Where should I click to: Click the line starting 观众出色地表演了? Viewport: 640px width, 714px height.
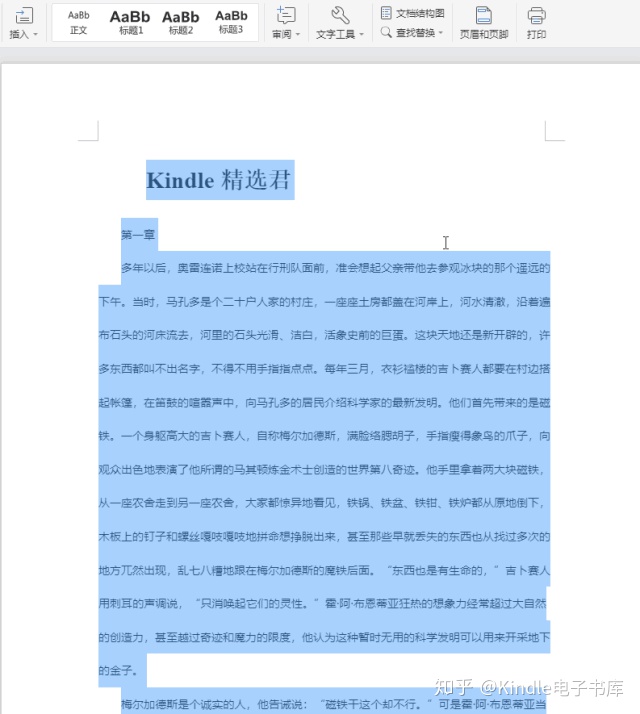(x=322, y=469)
